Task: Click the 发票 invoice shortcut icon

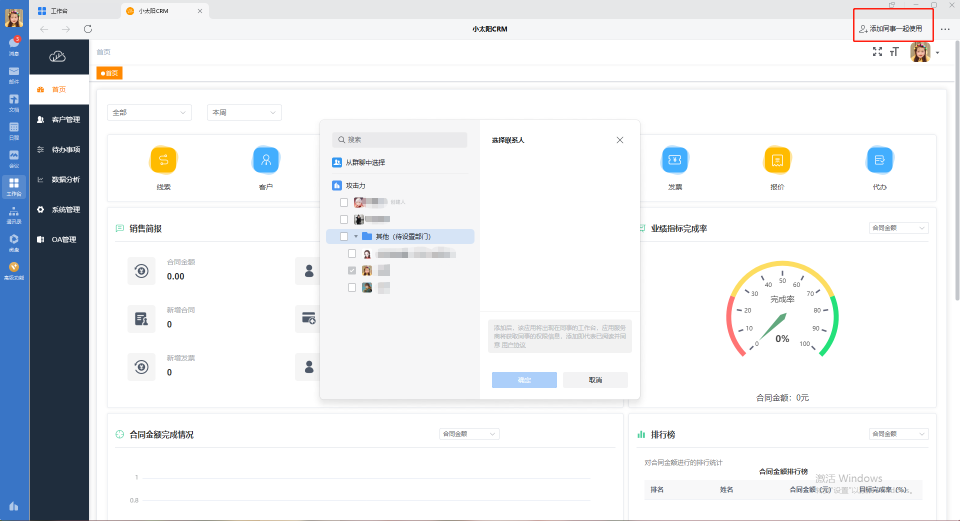Action: pos(675,160)
